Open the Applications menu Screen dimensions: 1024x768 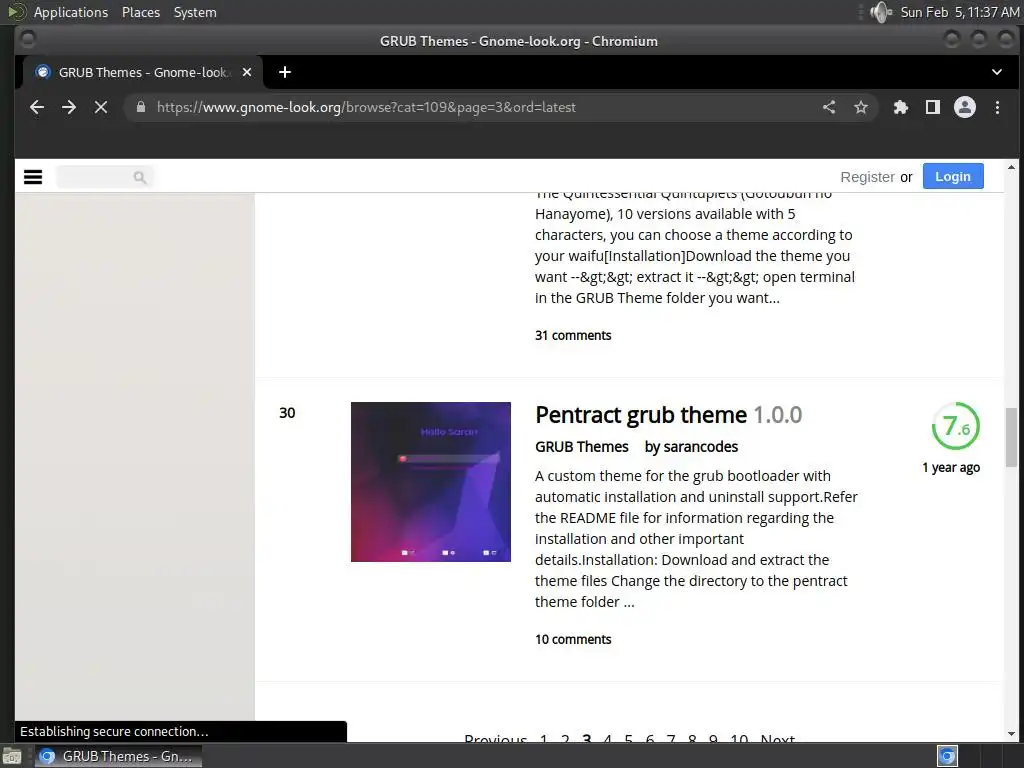click(x=71, y=12)
